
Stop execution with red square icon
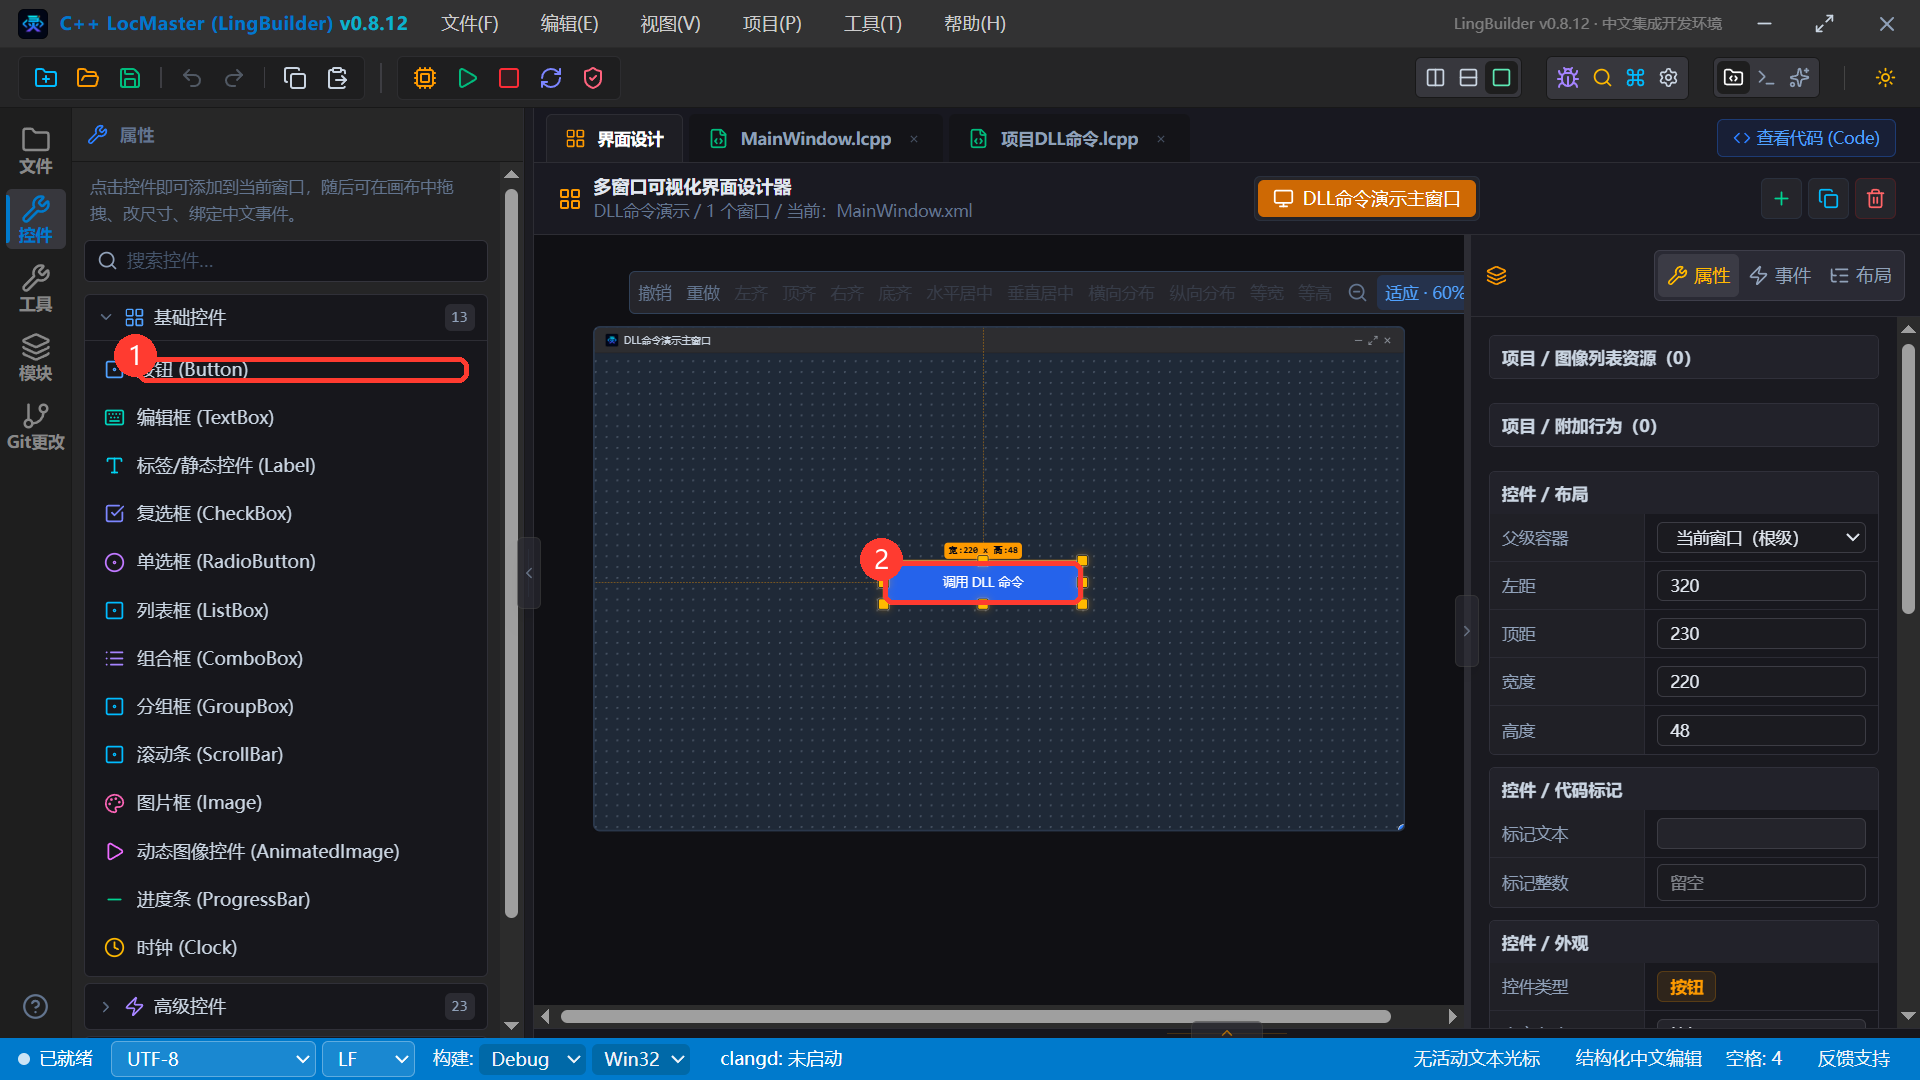click(509, 78)
